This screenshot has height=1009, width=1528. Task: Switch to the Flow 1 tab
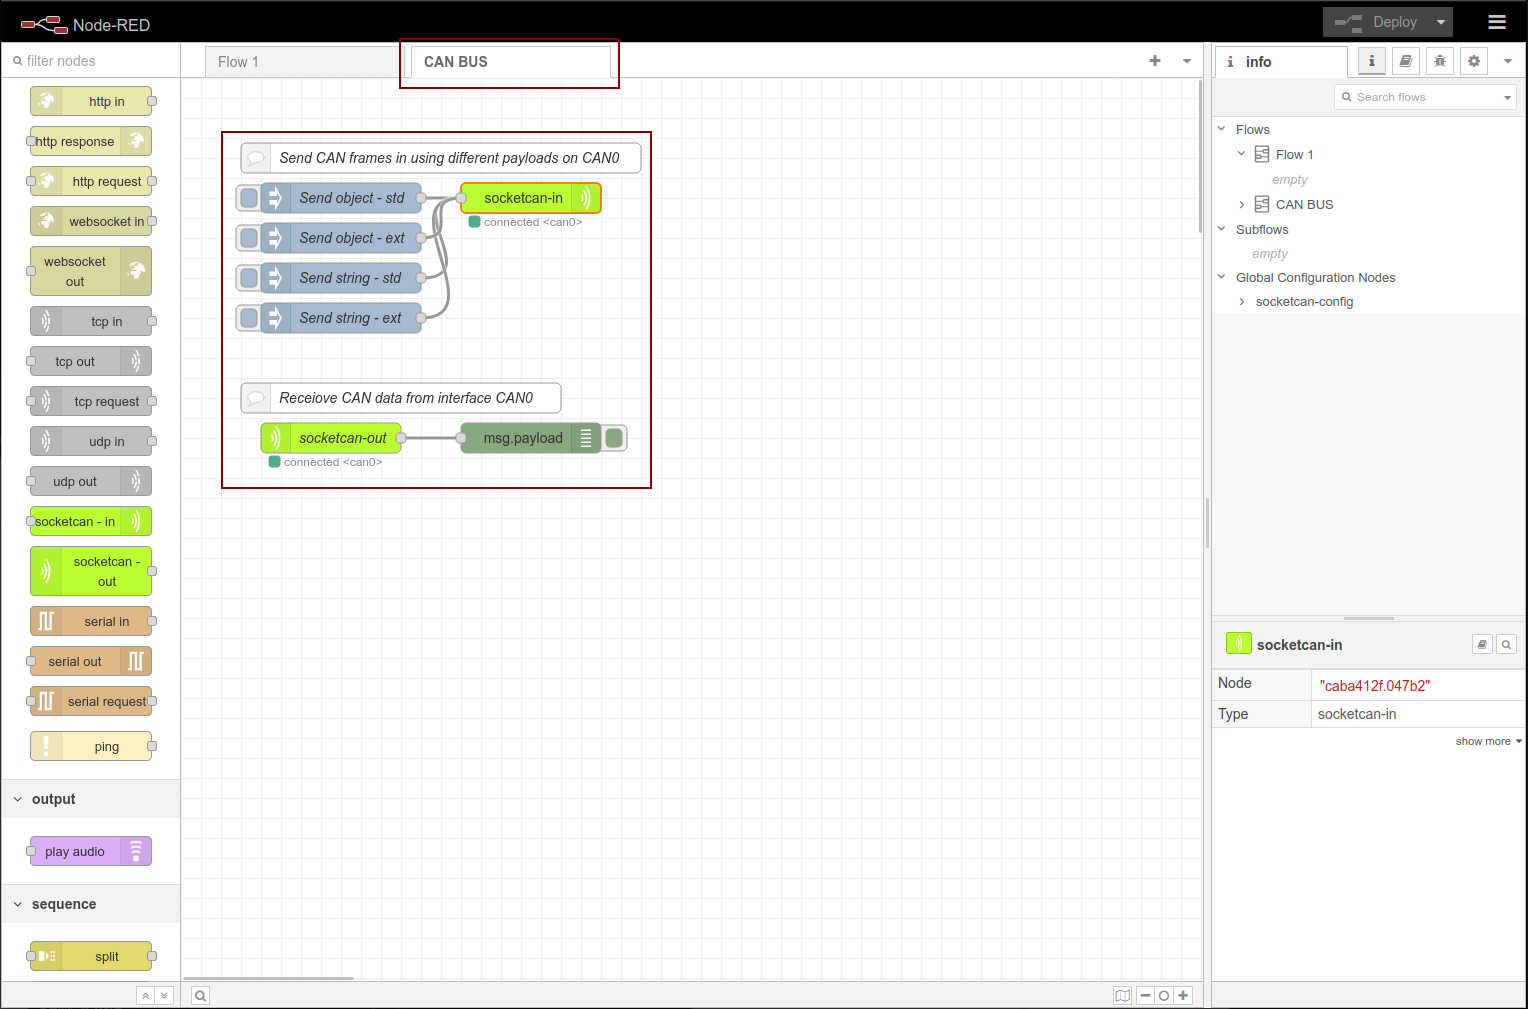[x=304, y=62]
